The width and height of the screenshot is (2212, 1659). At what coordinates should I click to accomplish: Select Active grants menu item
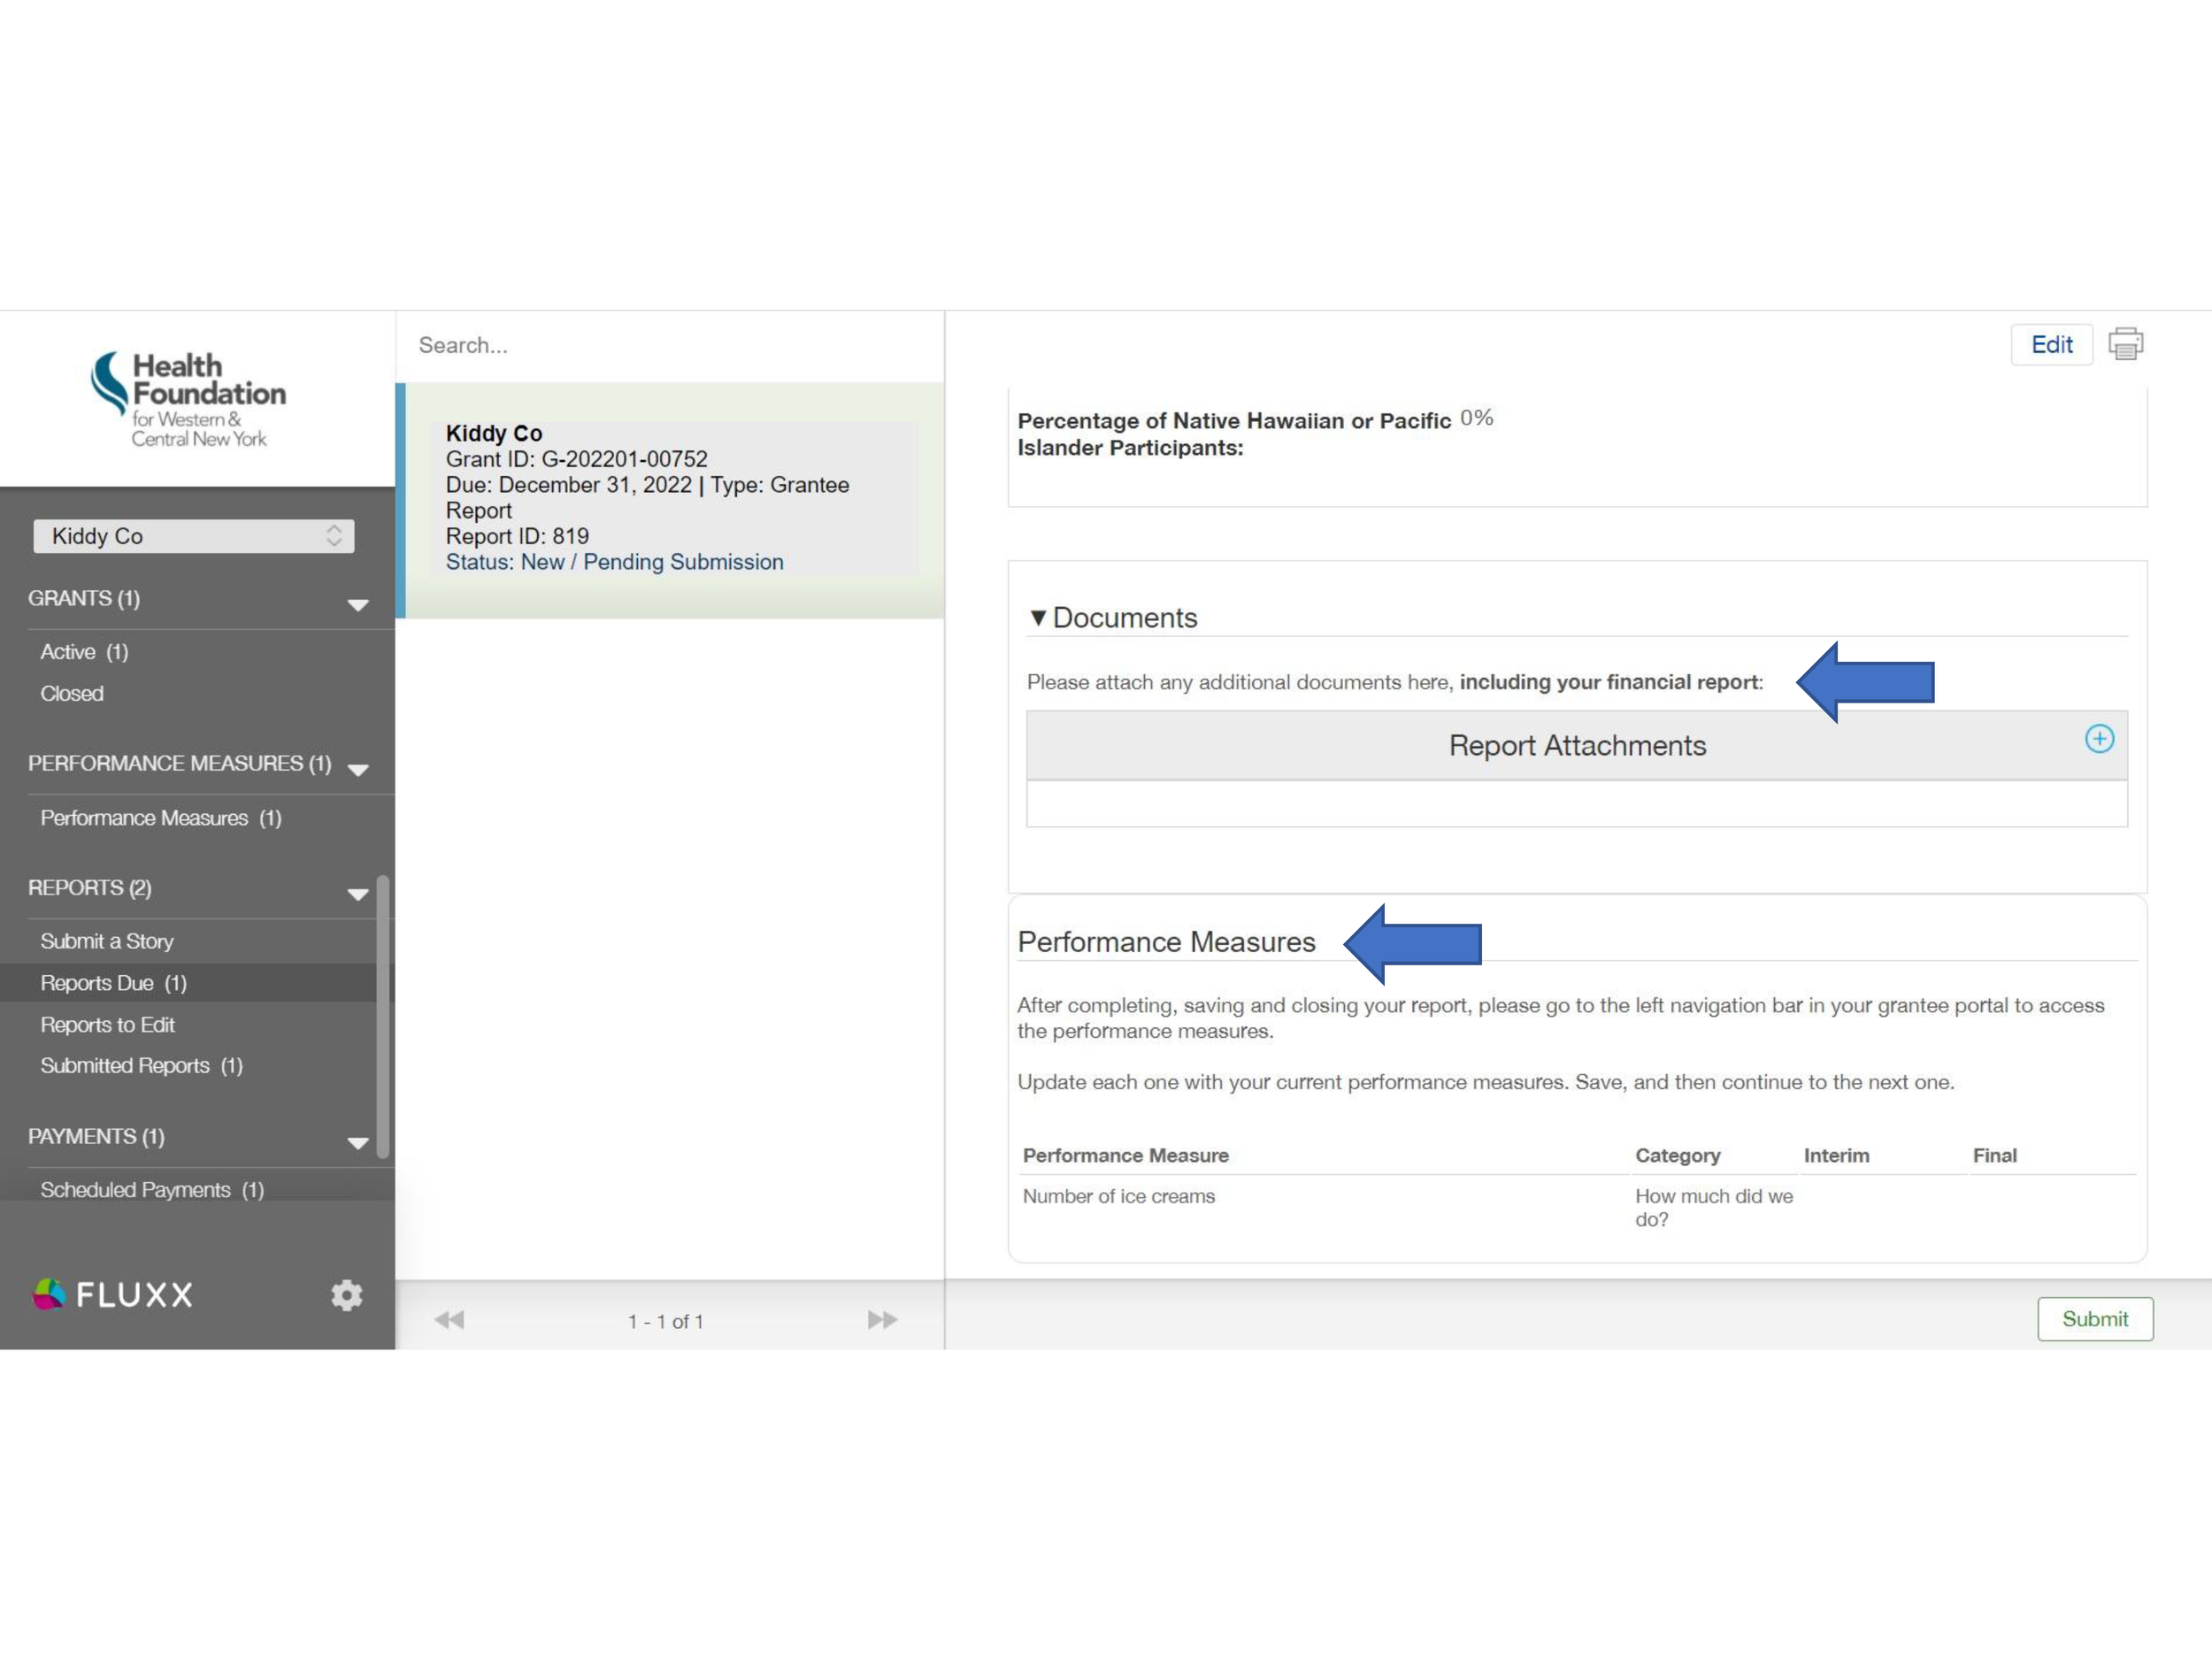click(83, 652)
